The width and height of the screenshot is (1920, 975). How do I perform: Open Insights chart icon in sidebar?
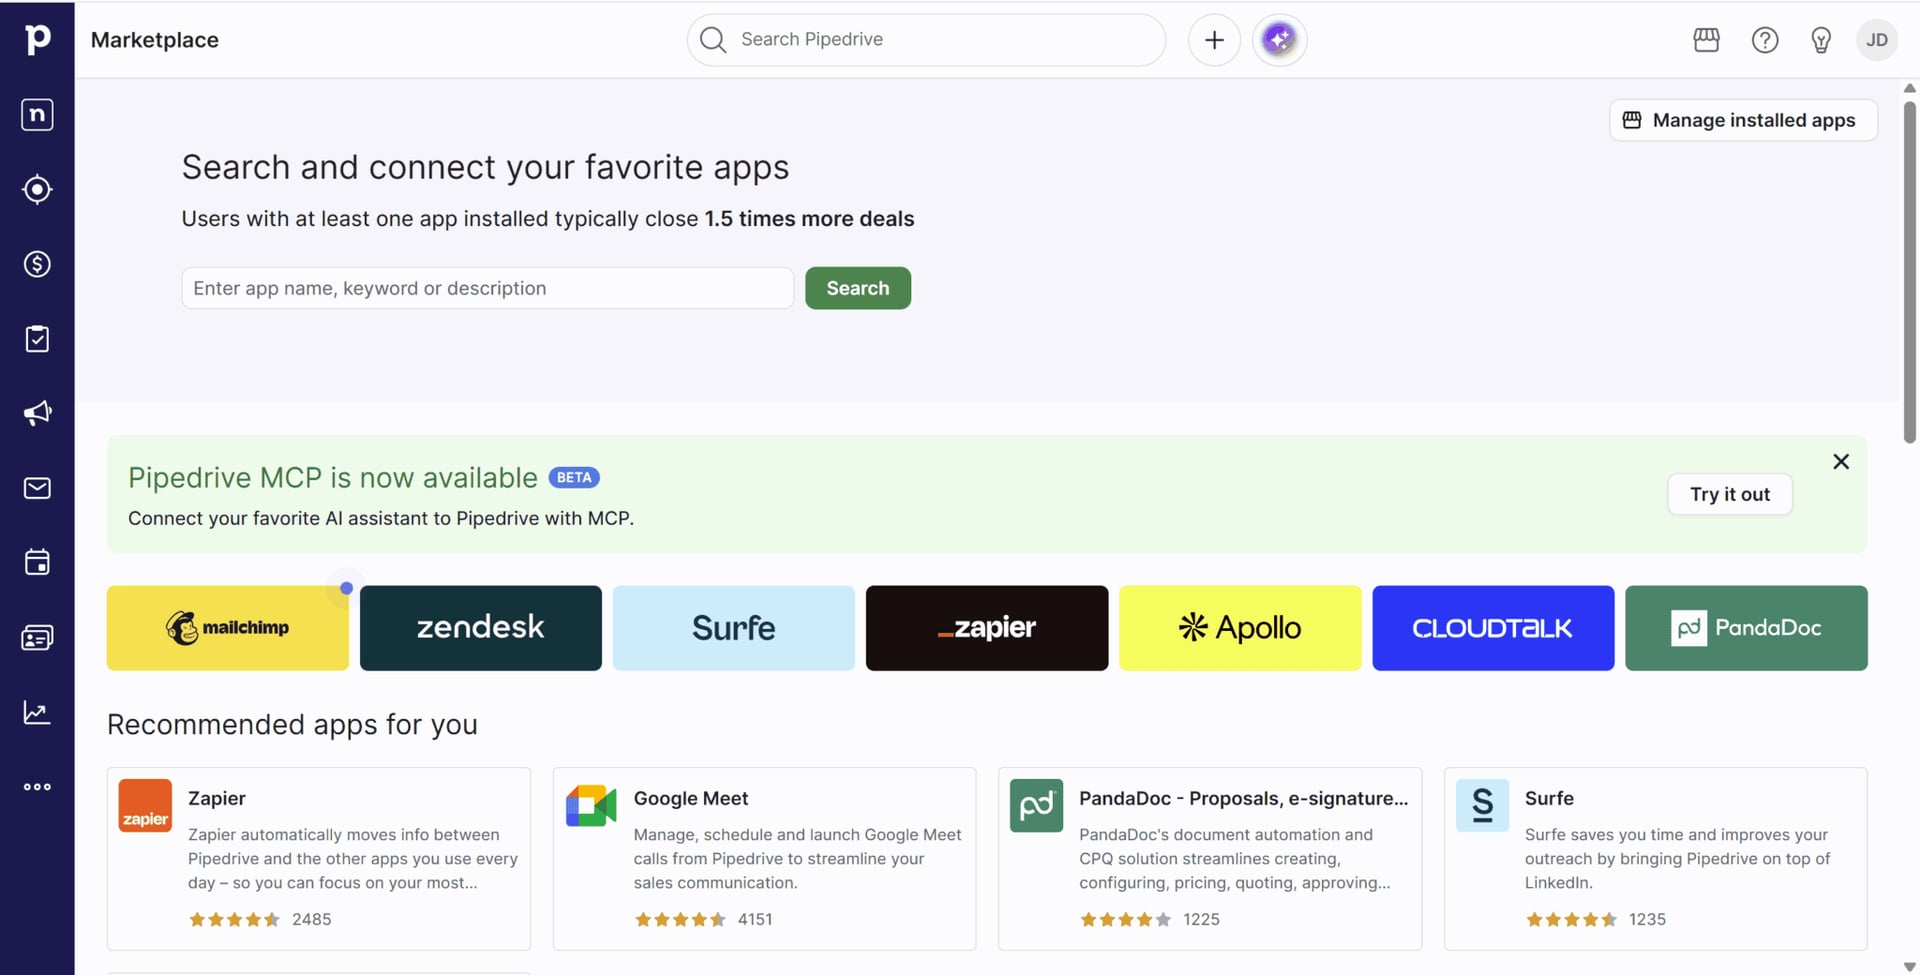[x=37, y=712]
